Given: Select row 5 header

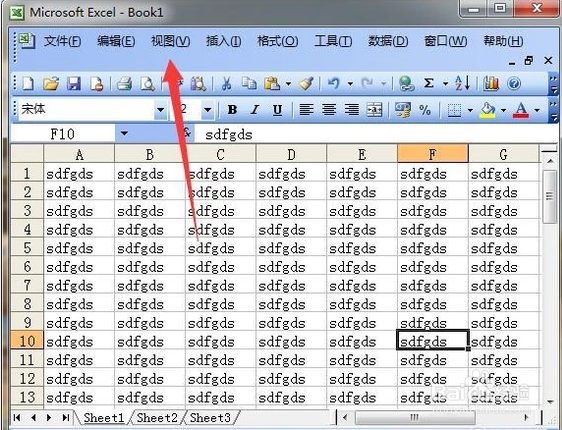Looking at the screenshot, I should [x=27, y=248].
